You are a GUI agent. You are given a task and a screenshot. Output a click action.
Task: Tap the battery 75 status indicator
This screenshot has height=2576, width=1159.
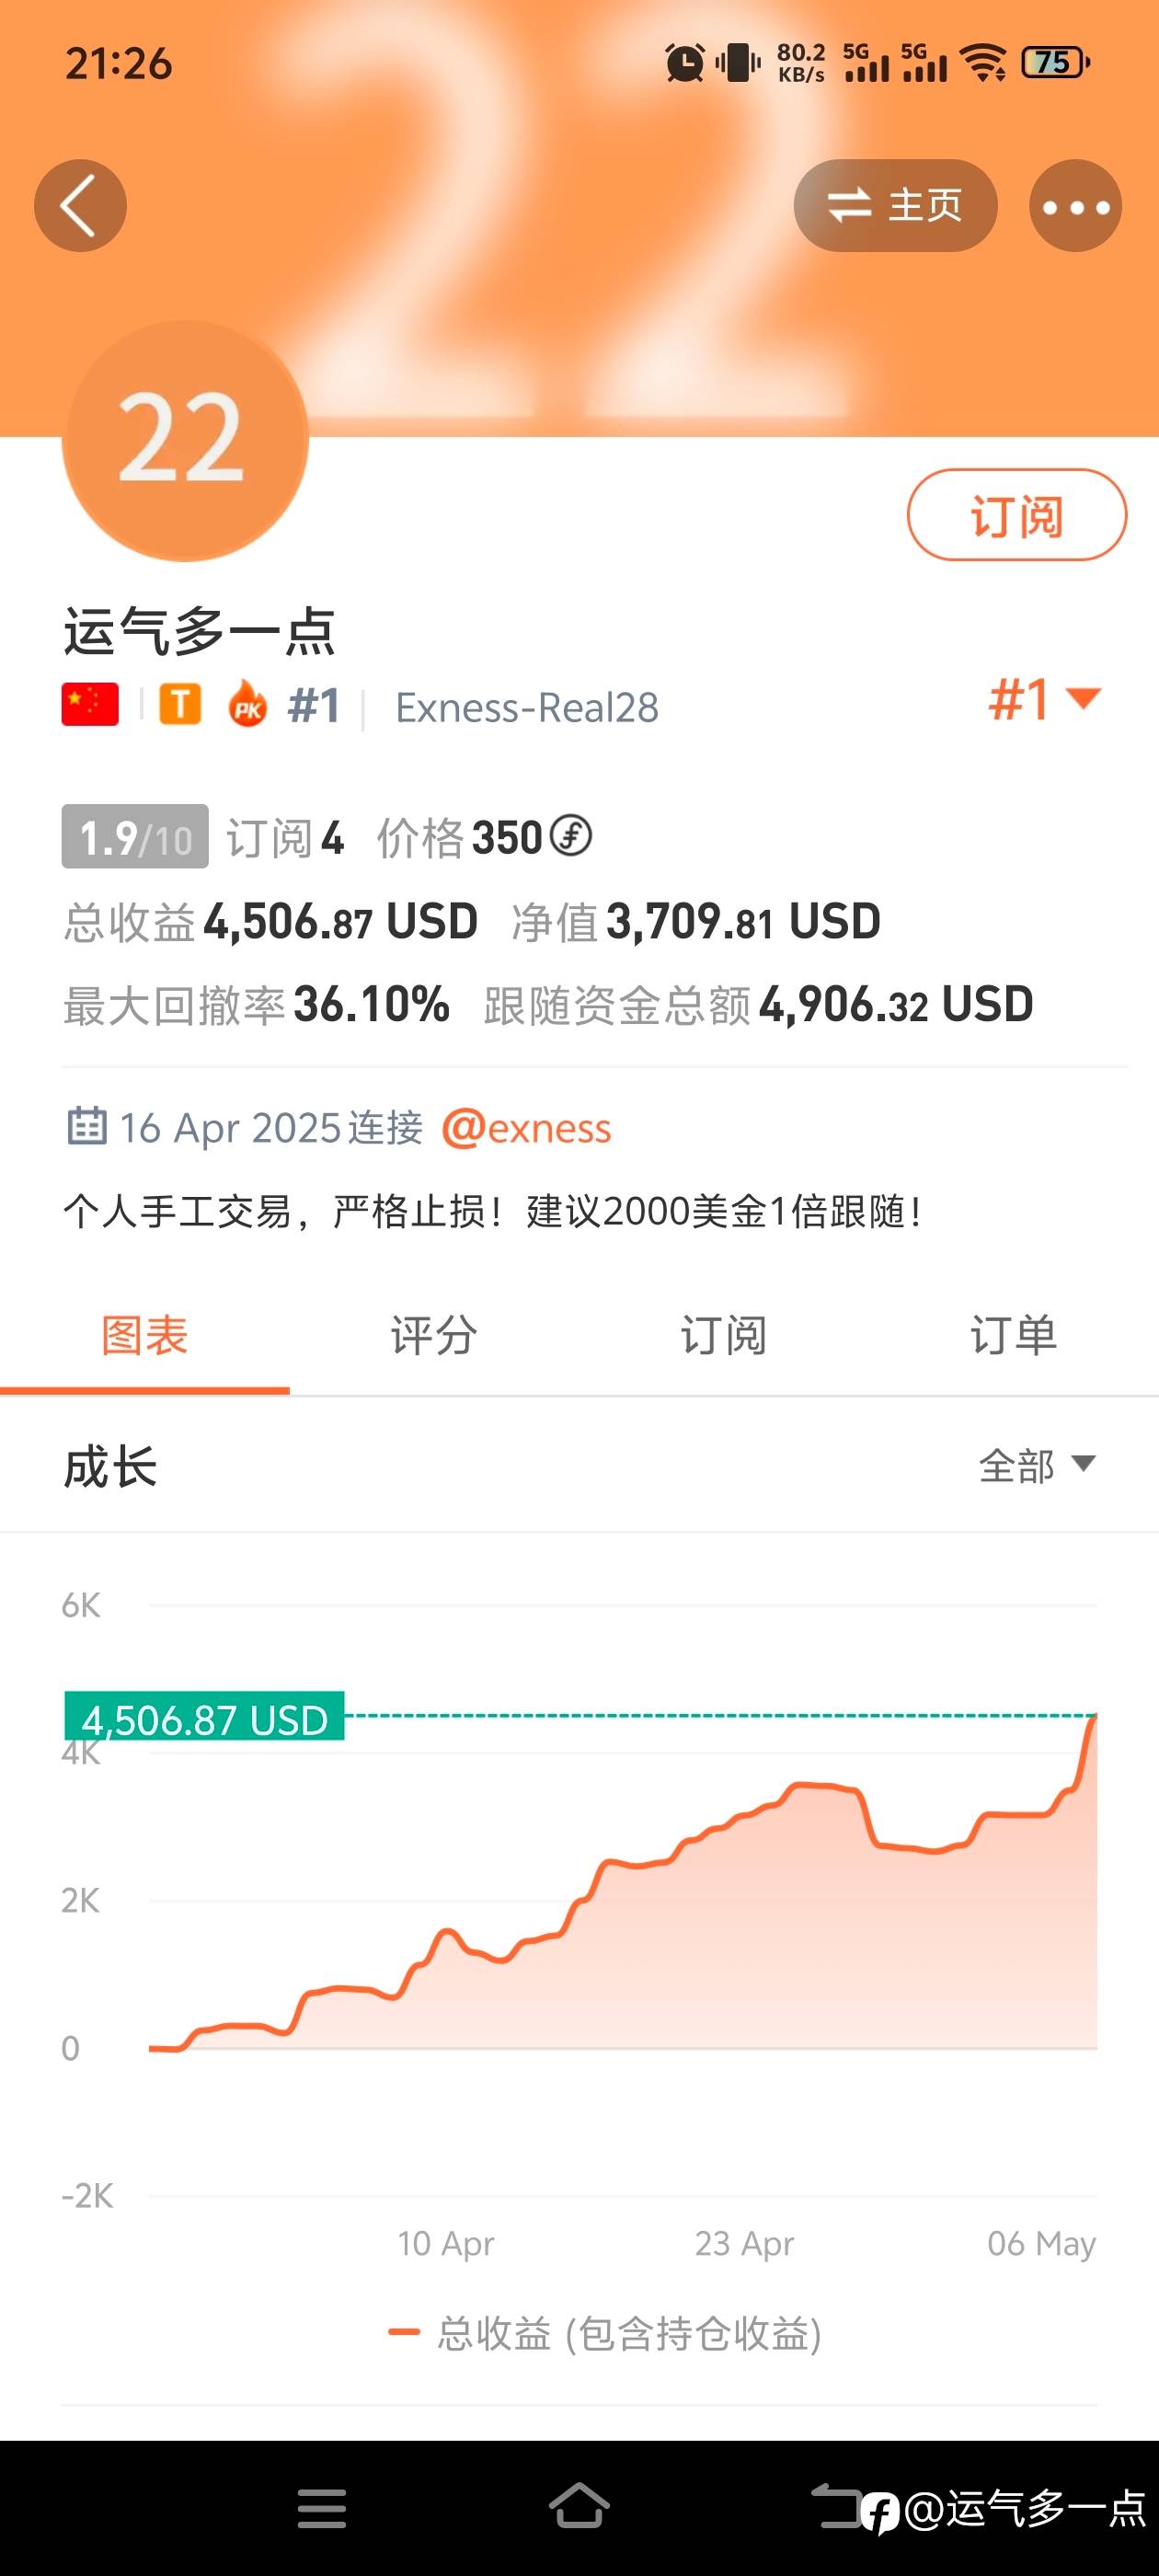click(1055, 63)
